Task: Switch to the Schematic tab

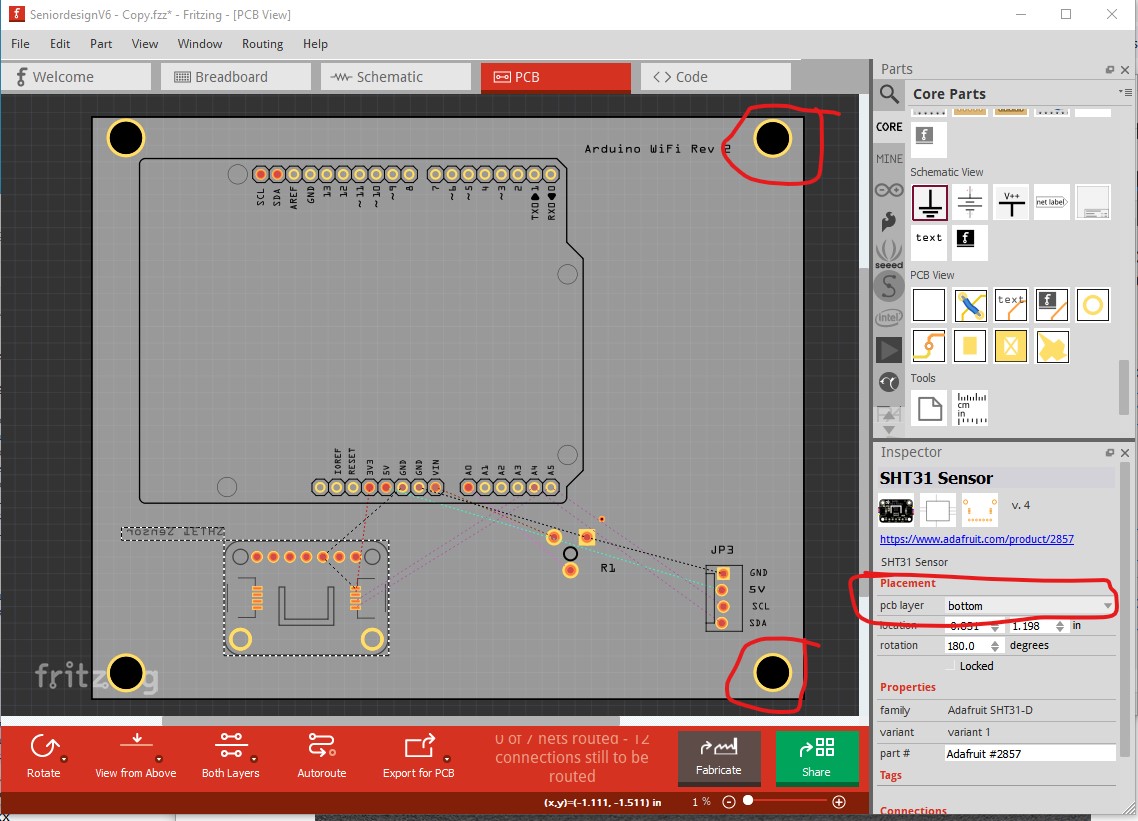Action: tap(396, 77)
